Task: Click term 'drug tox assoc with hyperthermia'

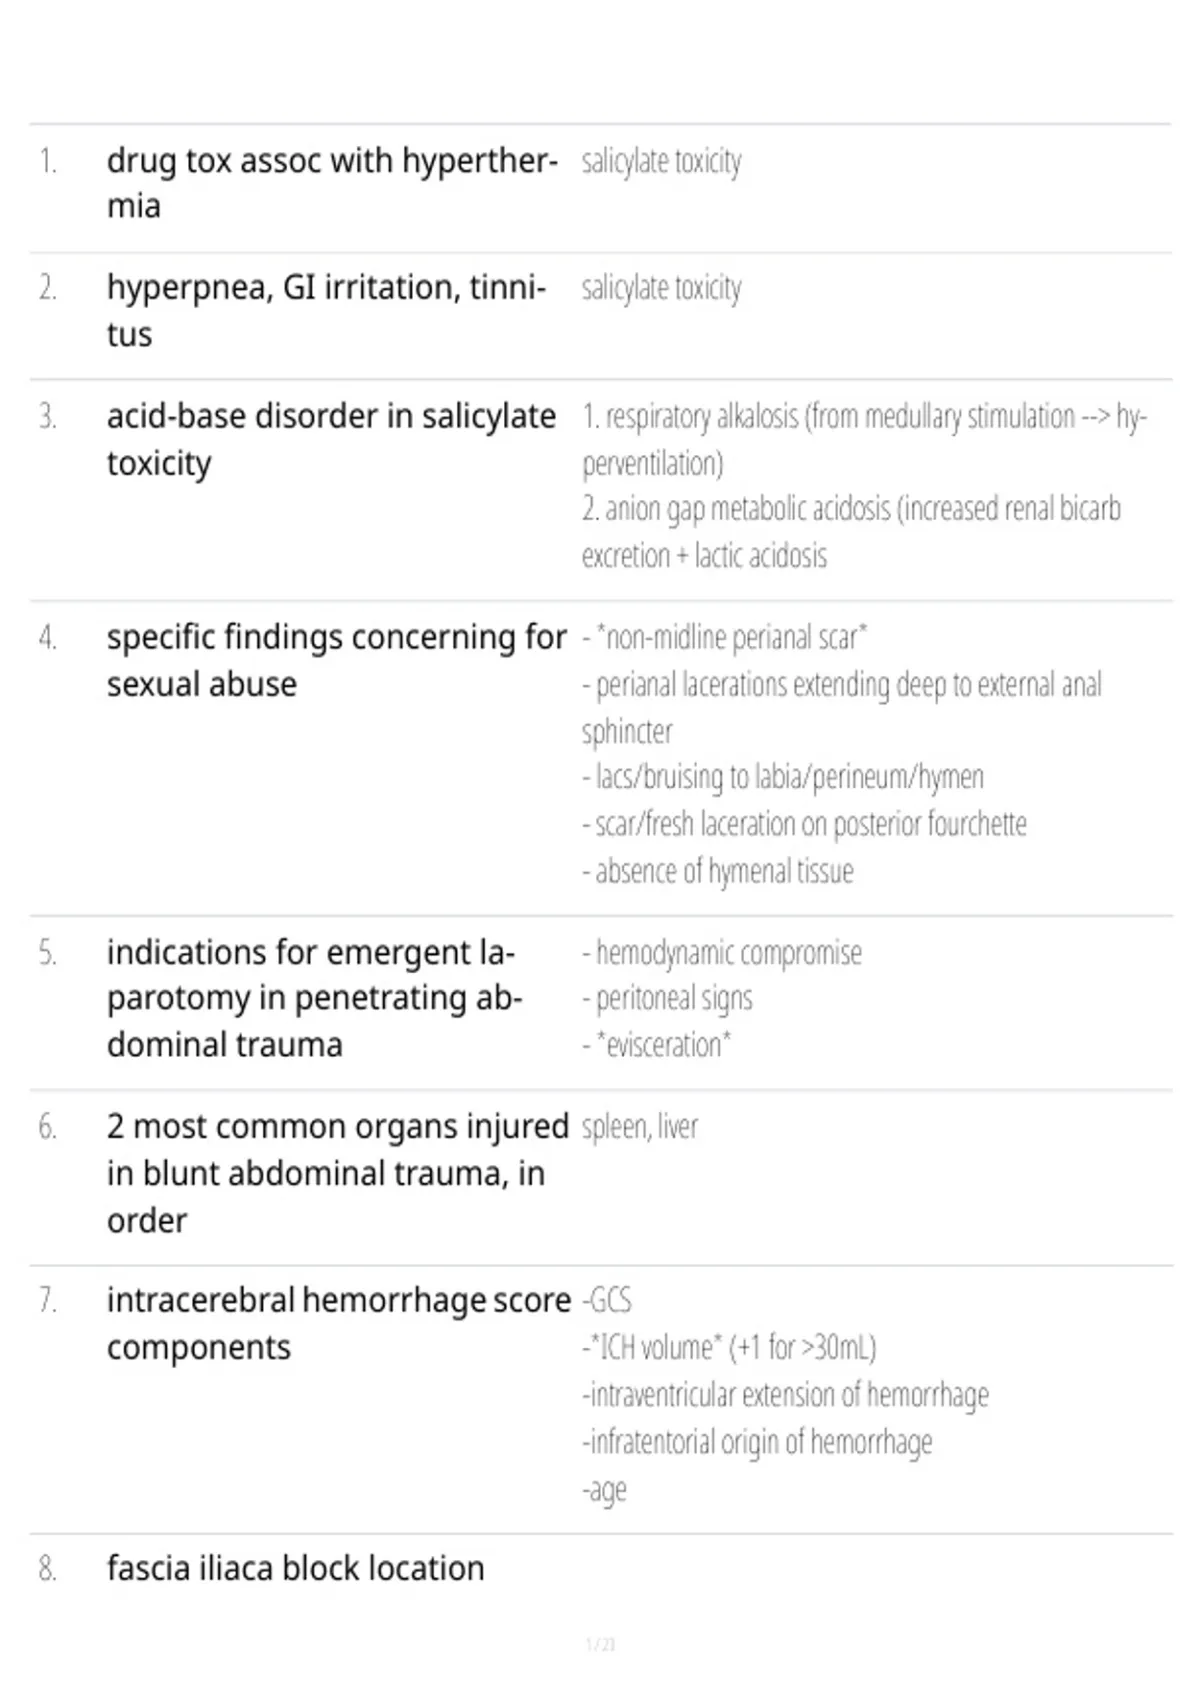Action: [332, 183]
